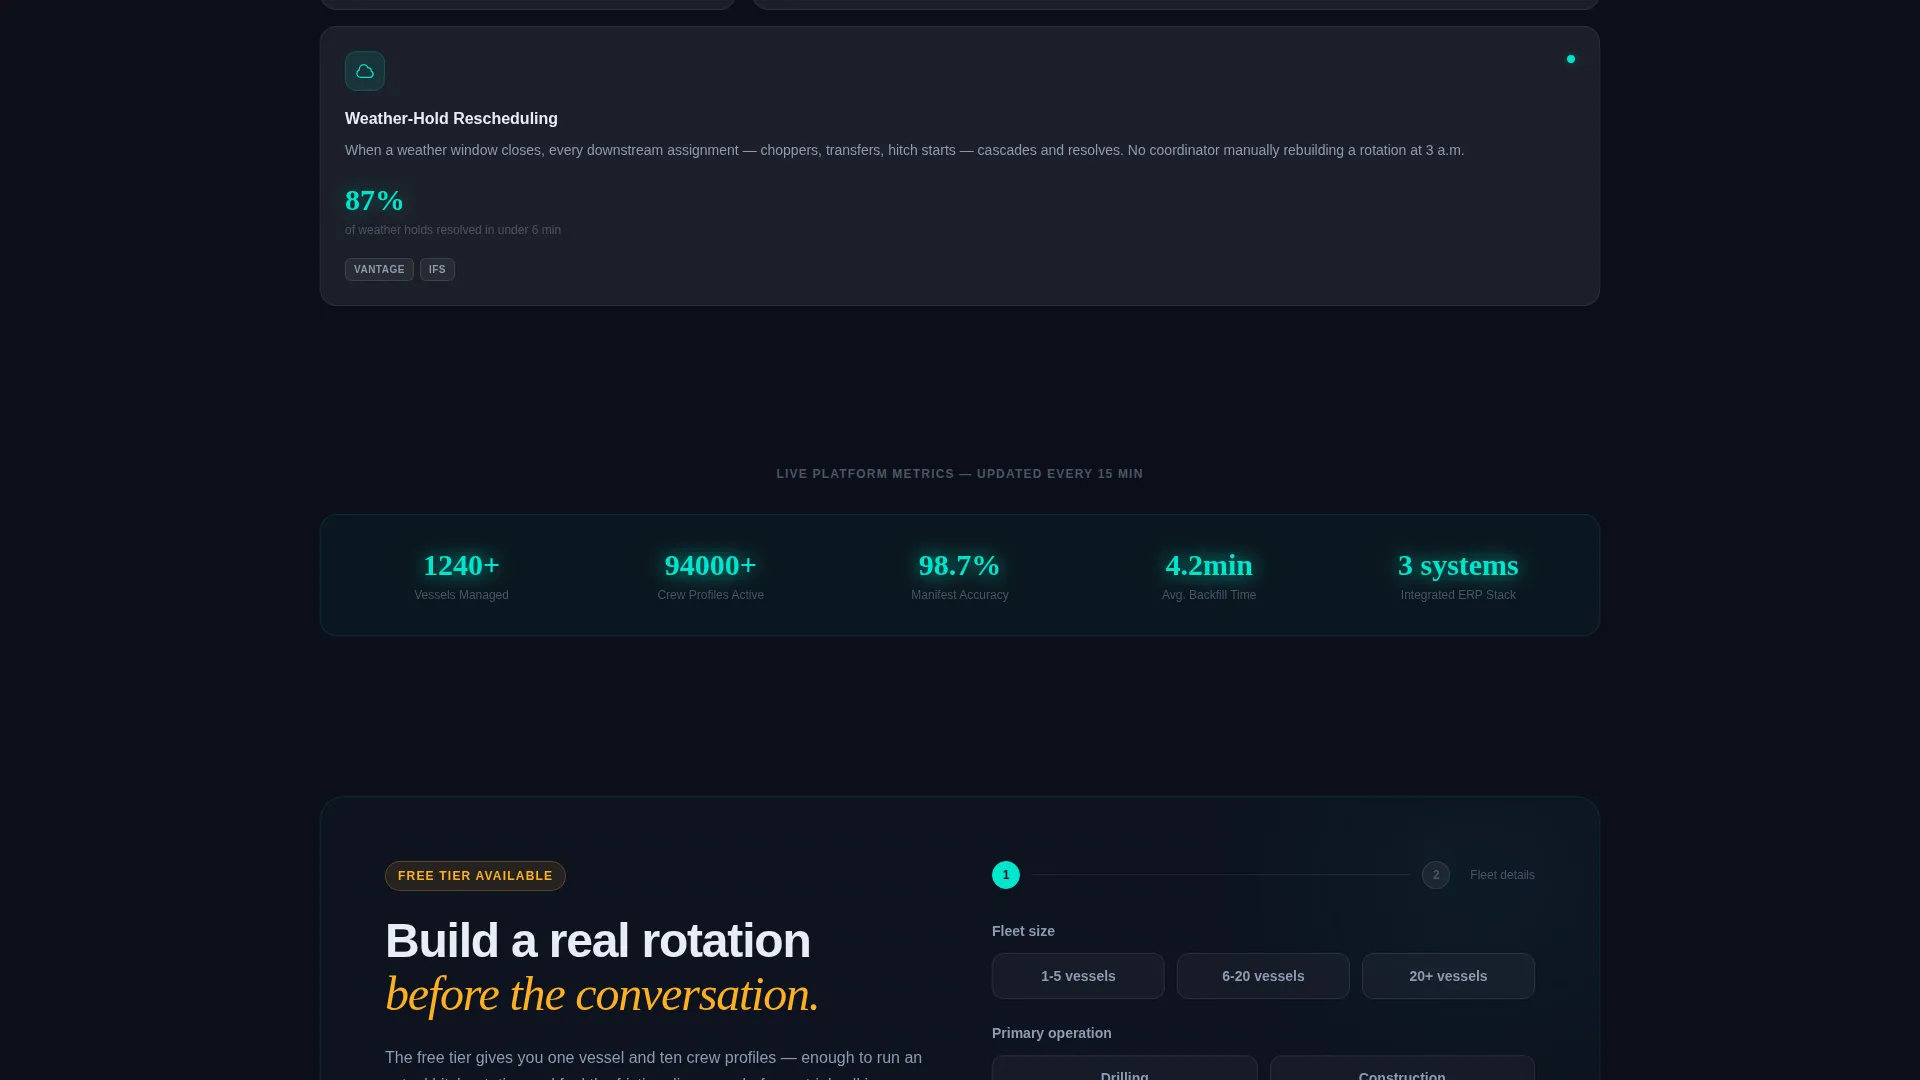This screenshot has width=1920, height=1080.
Task: Click the Crew Profiles Active label
Action: tap(710, 595)
